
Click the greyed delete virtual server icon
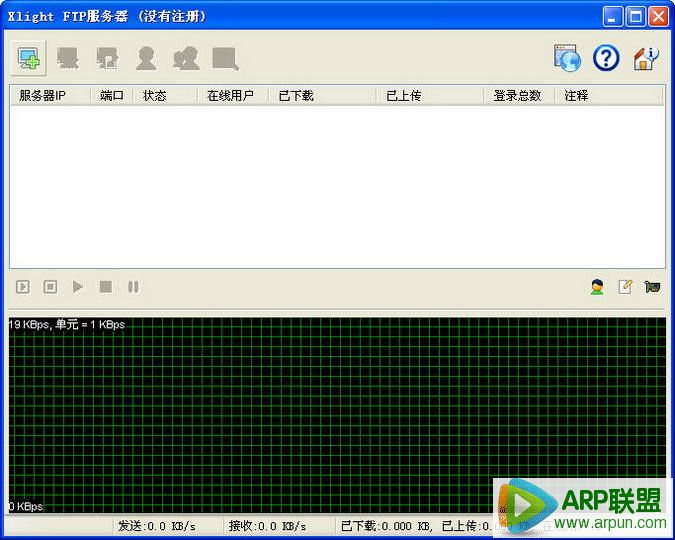68,58
